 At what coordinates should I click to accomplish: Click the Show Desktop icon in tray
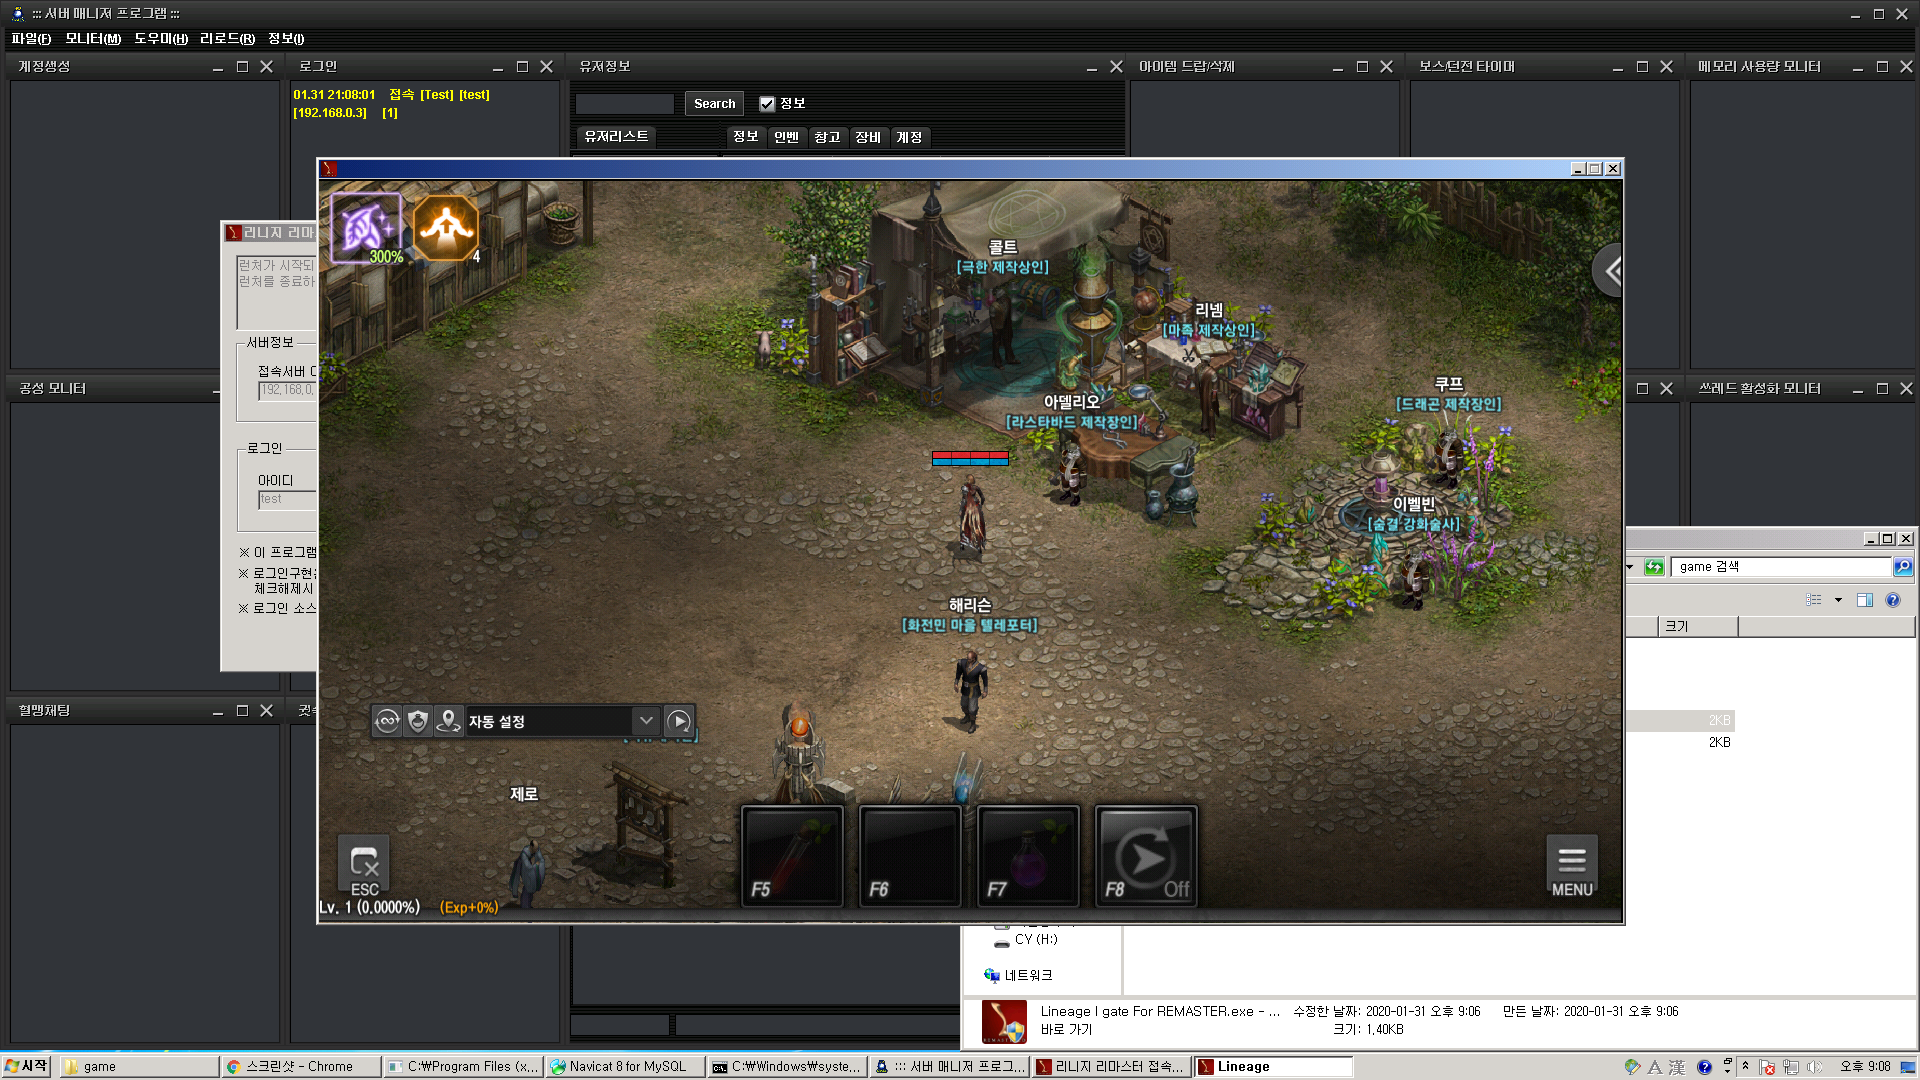1908,1067
